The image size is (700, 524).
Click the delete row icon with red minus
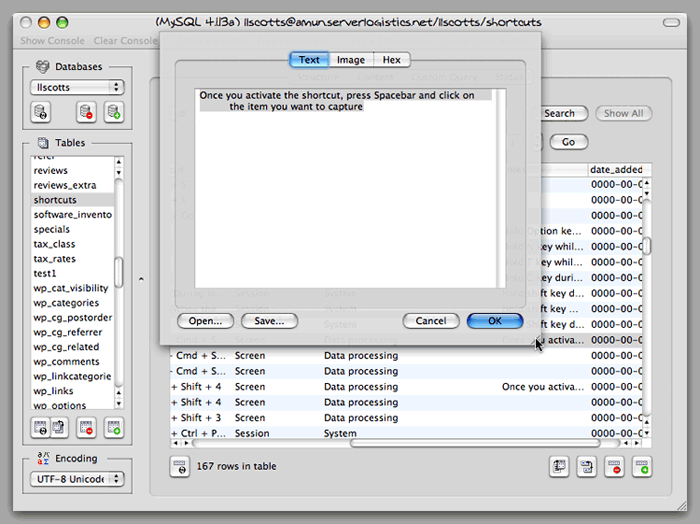(614, 467)
